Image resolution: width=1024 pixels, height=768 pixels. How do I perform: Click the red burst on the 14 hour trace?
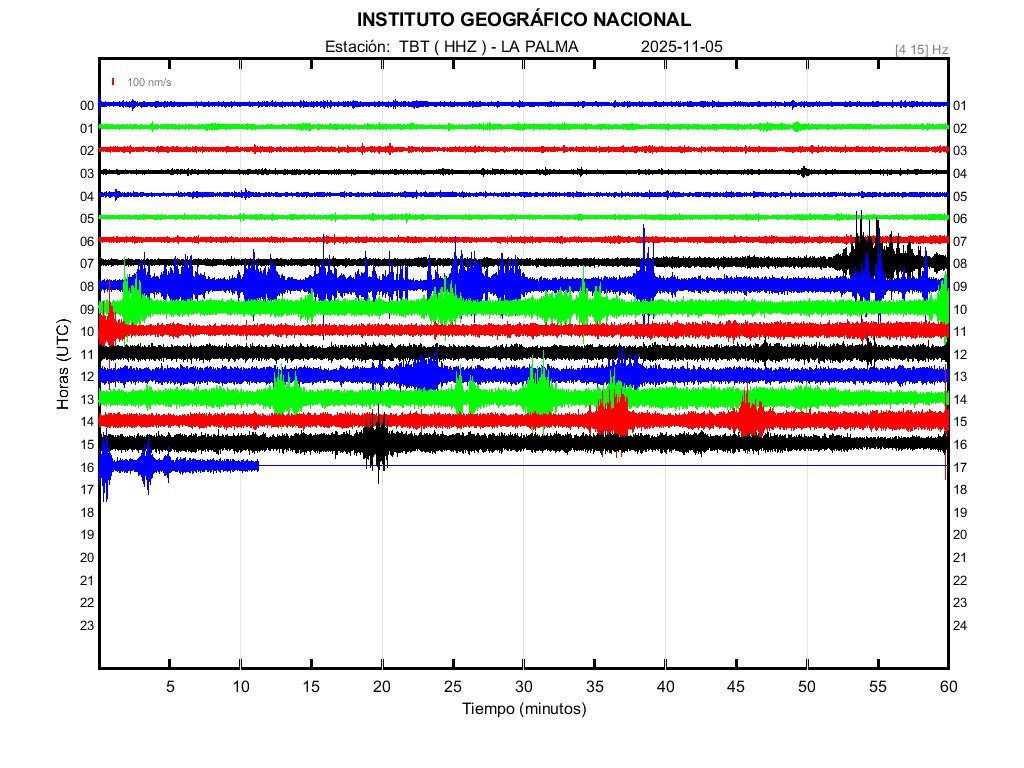(x=612, y=415)
